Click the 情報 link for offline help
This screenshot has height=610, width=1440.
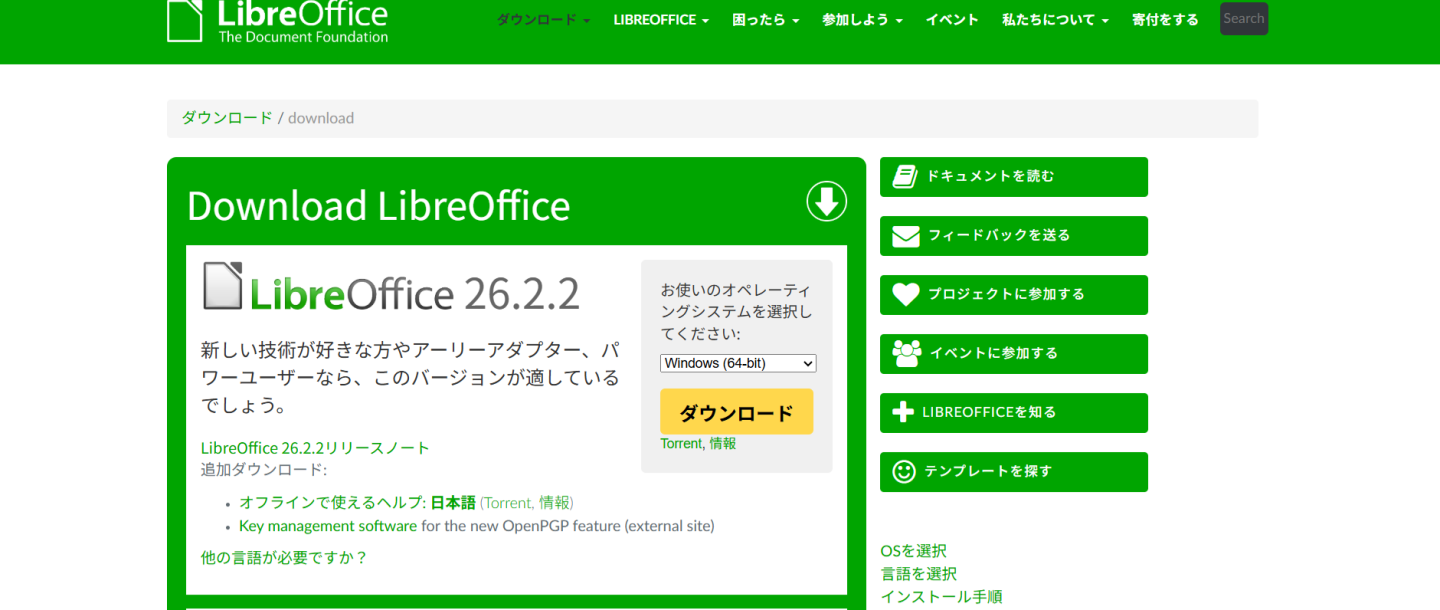[554, 502]
